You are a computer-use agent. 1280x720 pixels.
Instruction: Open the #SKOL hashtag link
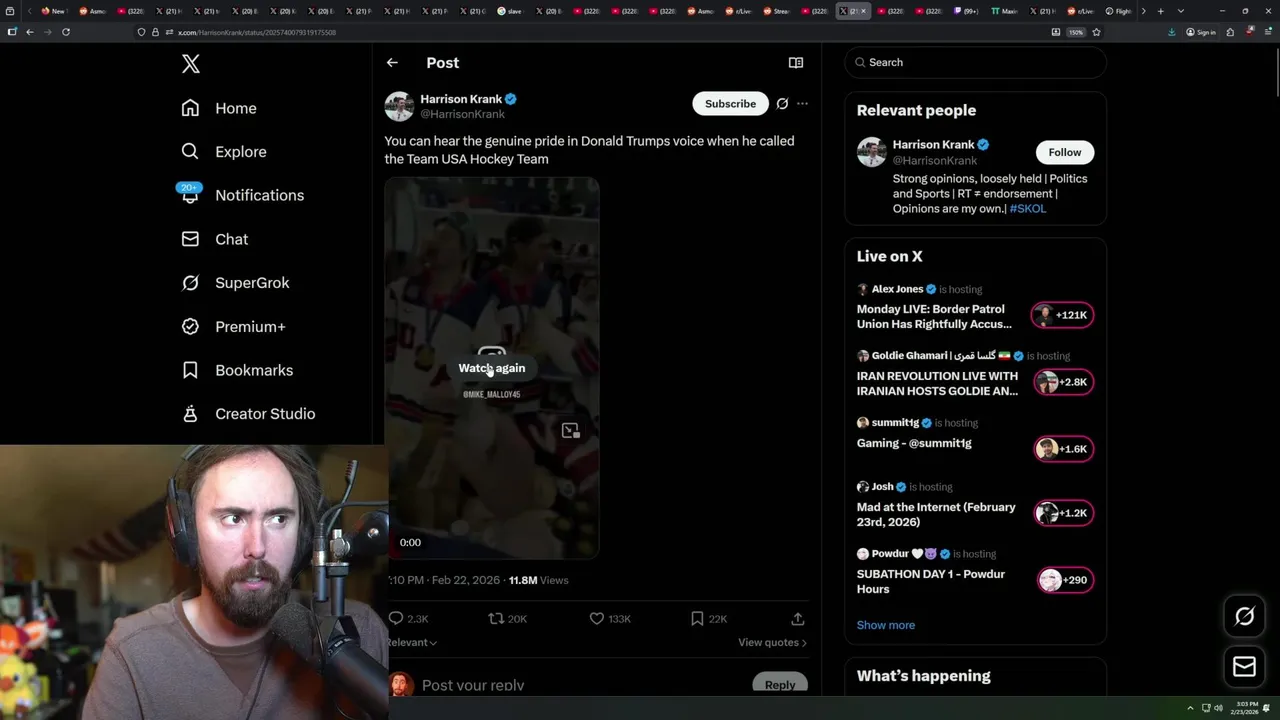pyautogui.click(x=1028, y=208)
